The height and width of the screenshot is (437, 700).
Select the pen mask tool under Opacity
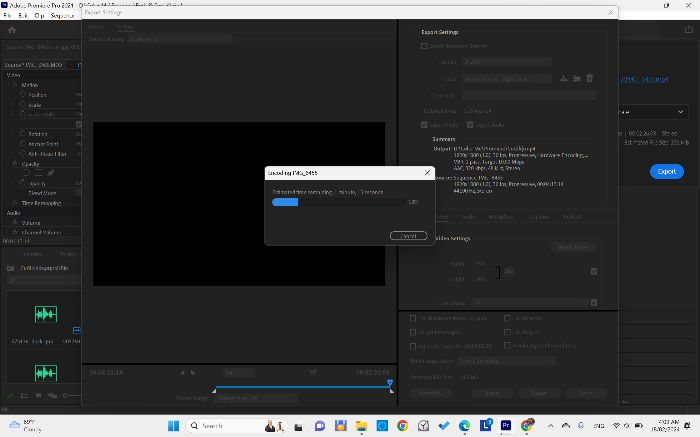[x=51, y=173]
